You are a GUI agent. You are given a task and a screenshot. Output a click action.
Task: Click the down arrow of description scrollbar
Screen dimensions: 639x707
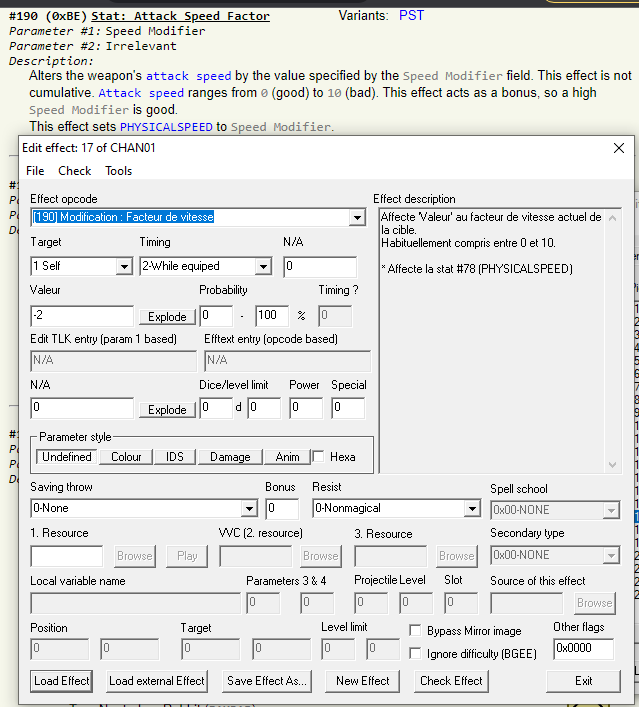(x=612, y=464)
